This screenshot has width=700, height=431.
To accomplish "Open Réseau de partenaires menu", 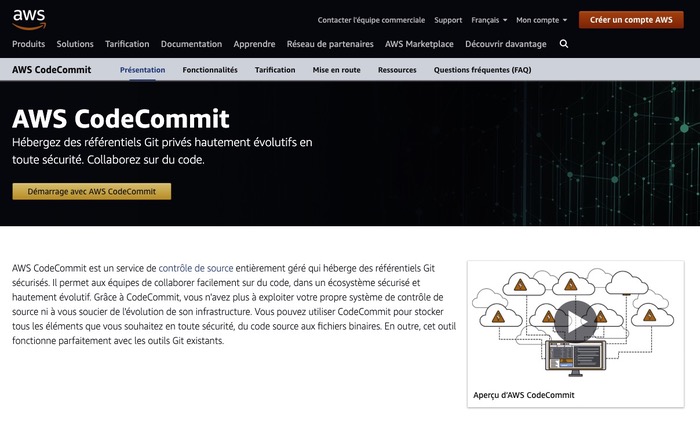I will pos(330,44).
